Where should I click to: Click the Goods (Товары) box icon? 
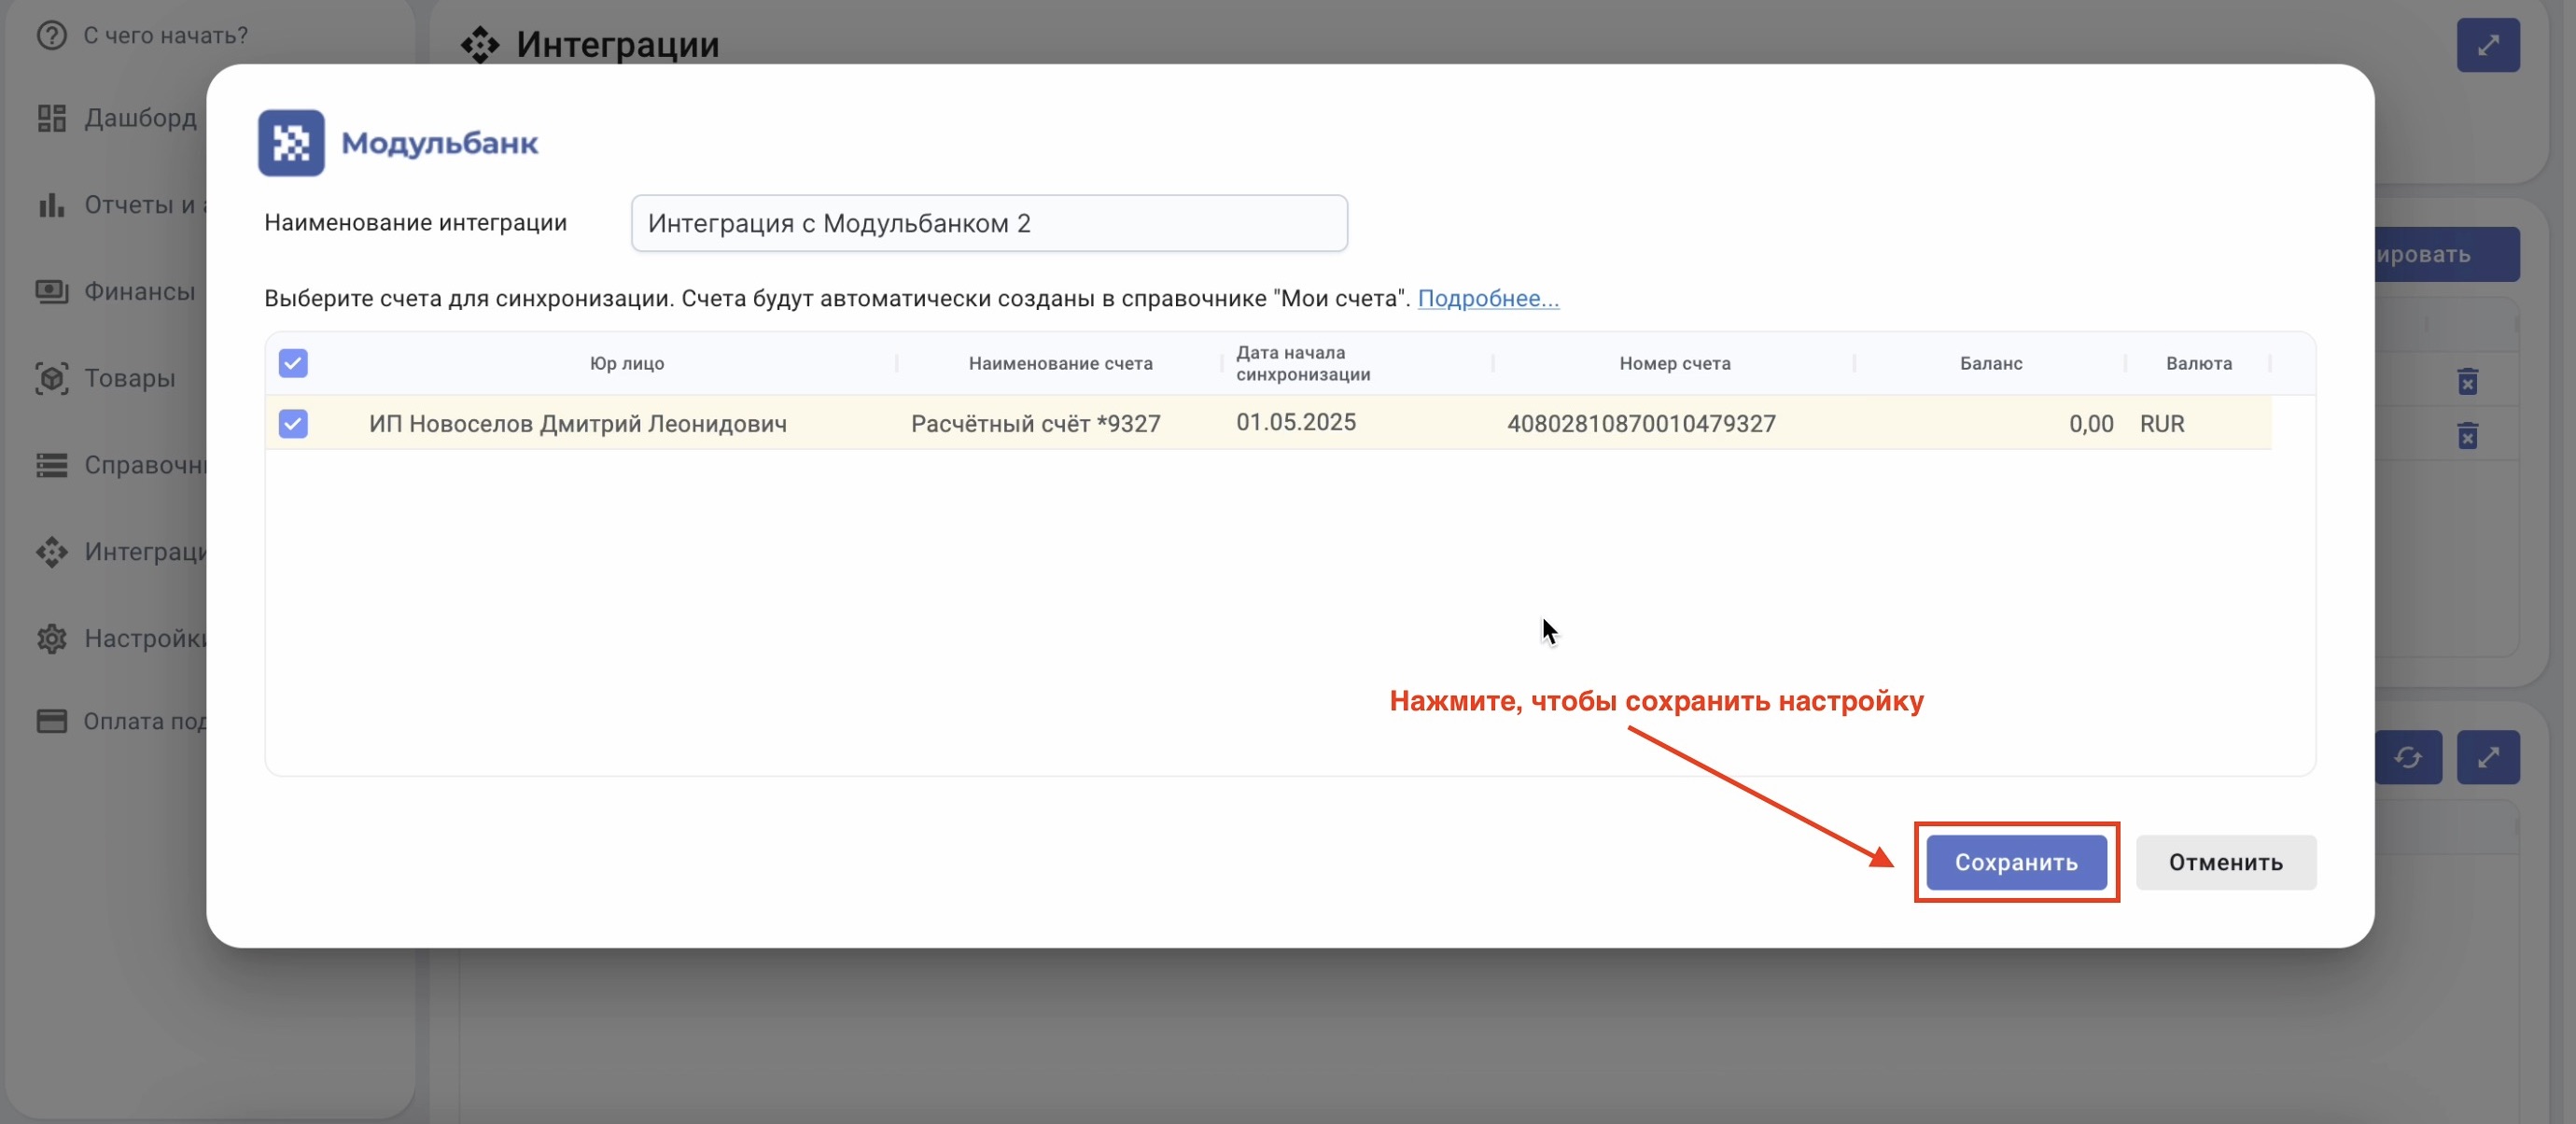(x=51, y=378)
